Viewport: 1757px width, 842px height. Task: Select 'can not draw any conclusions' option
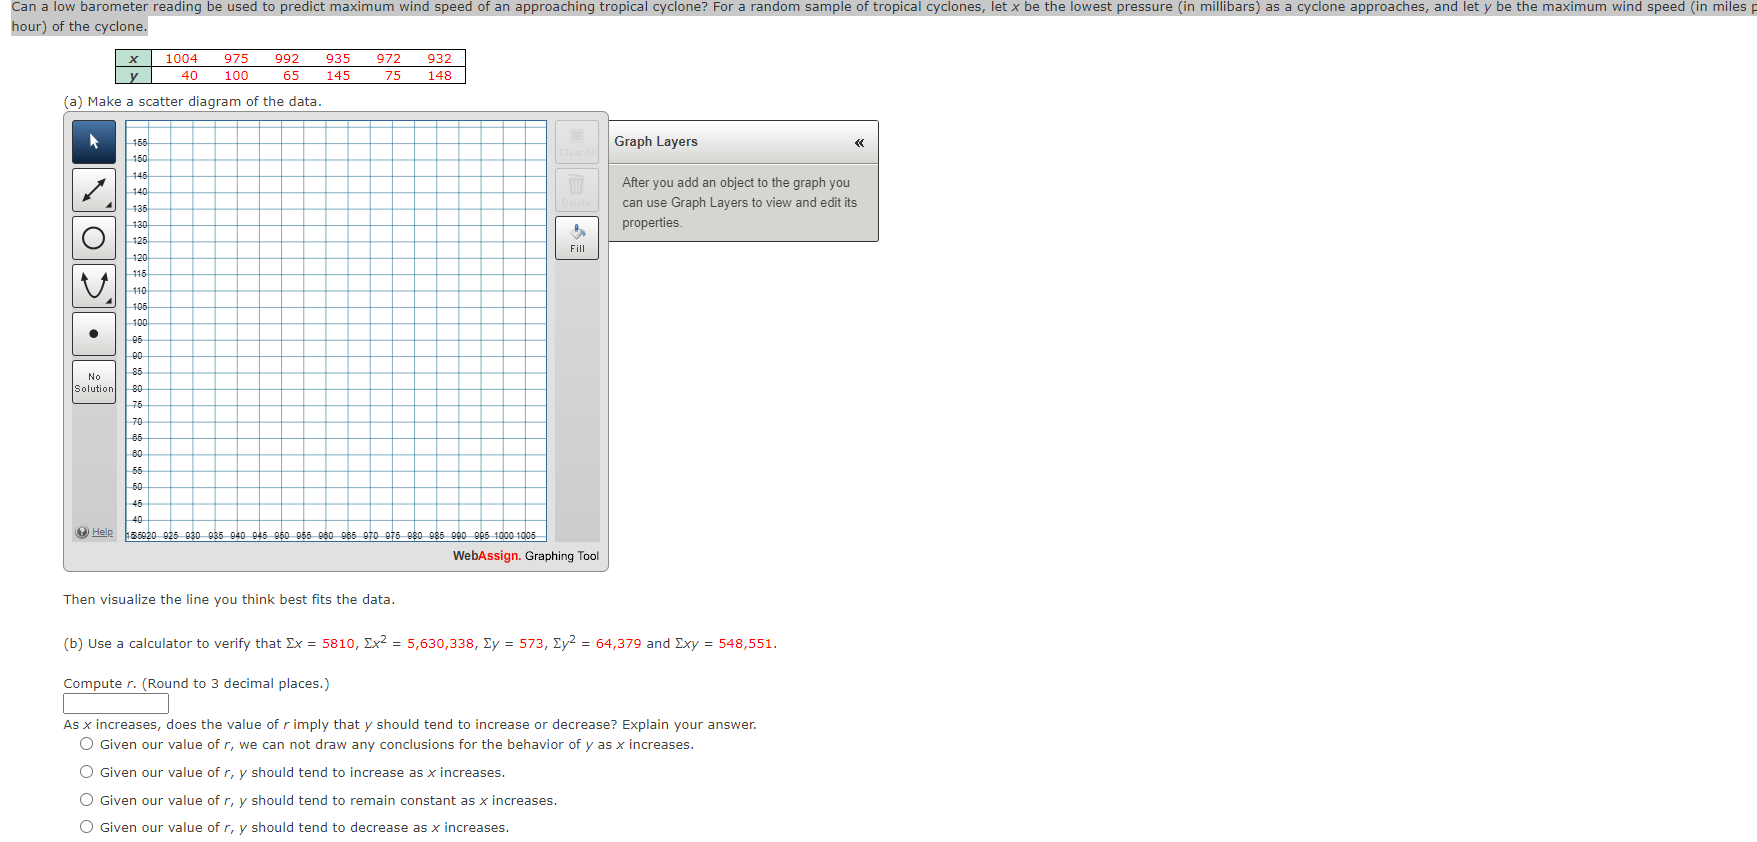coord(87,744)
